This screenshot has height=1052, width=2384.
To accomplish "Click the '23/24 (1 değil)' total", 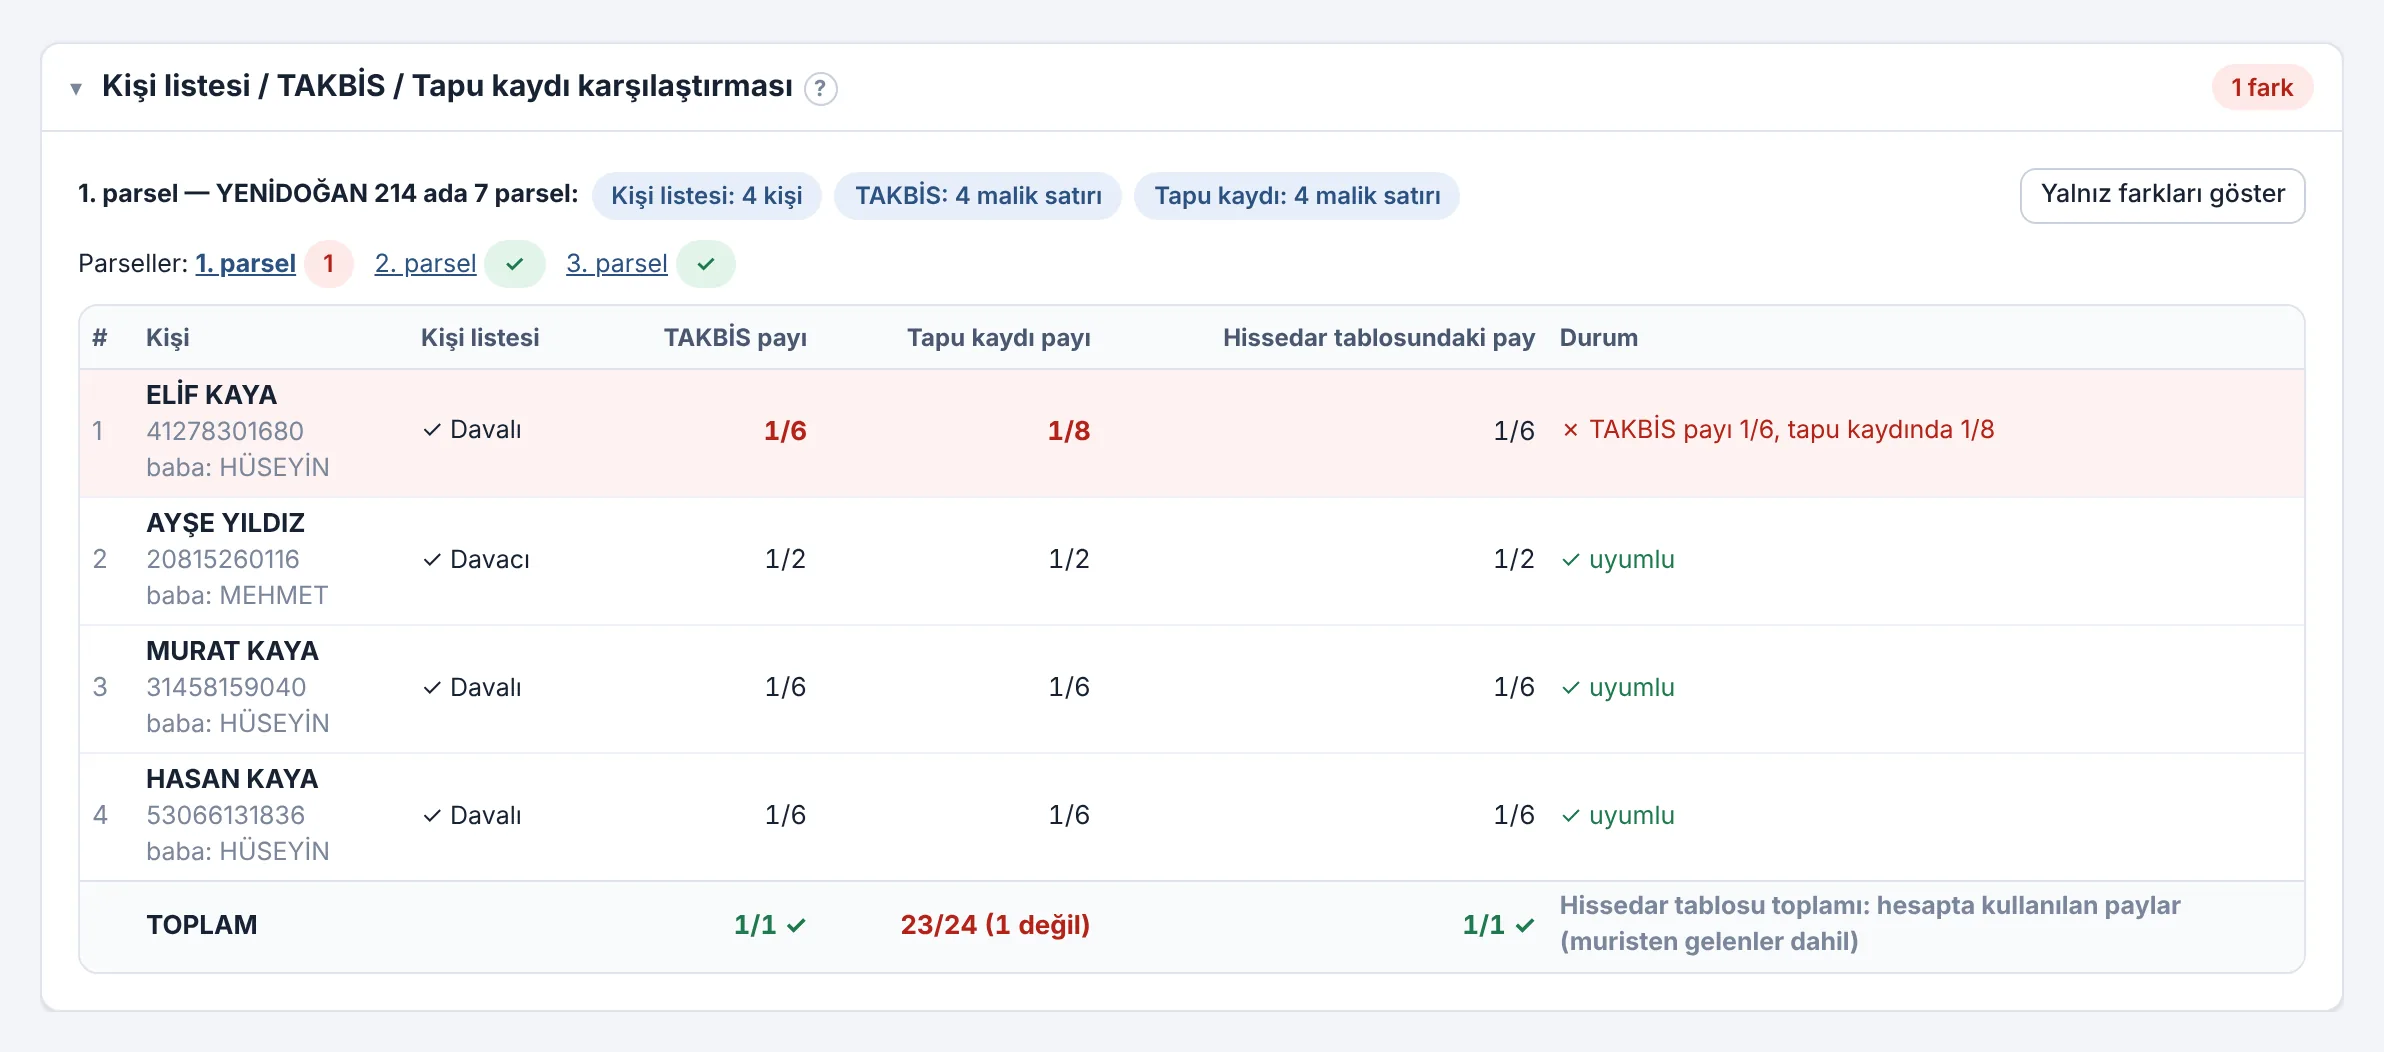I will point(995,925).
